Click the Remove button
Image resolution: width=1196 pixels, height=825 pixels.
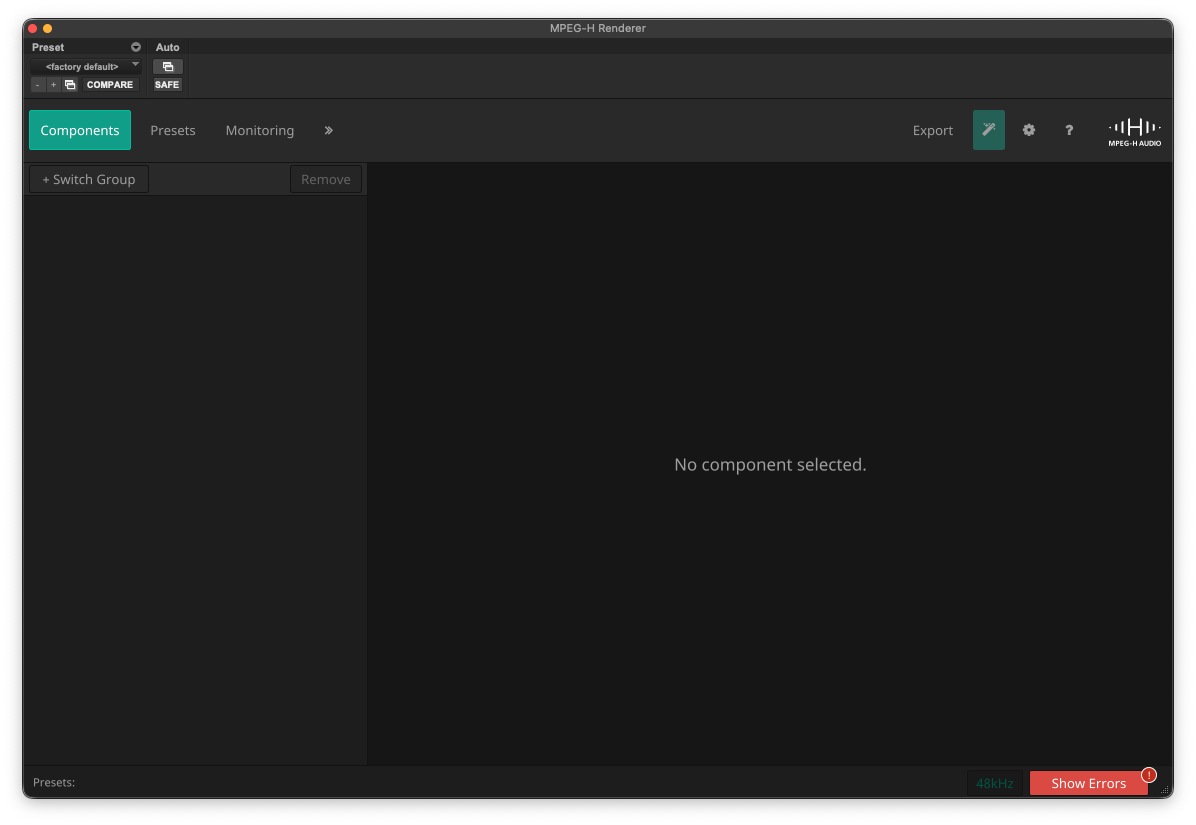point(326,179)
